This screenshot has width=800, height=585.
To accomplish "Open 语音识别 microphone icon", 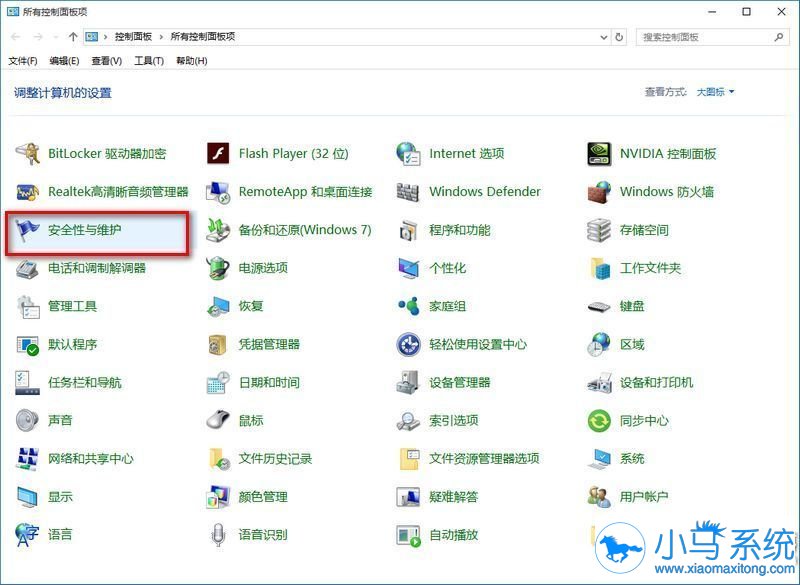I will click(x=218, y=535).
